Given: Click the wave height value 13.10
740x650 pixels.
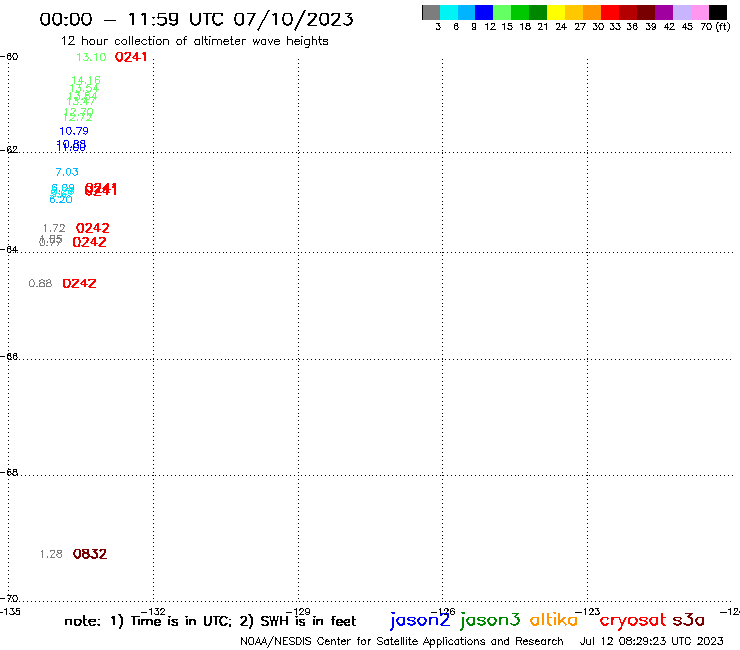Looking at the screenshot, I should pyautogui.click(x=91, y=57).
